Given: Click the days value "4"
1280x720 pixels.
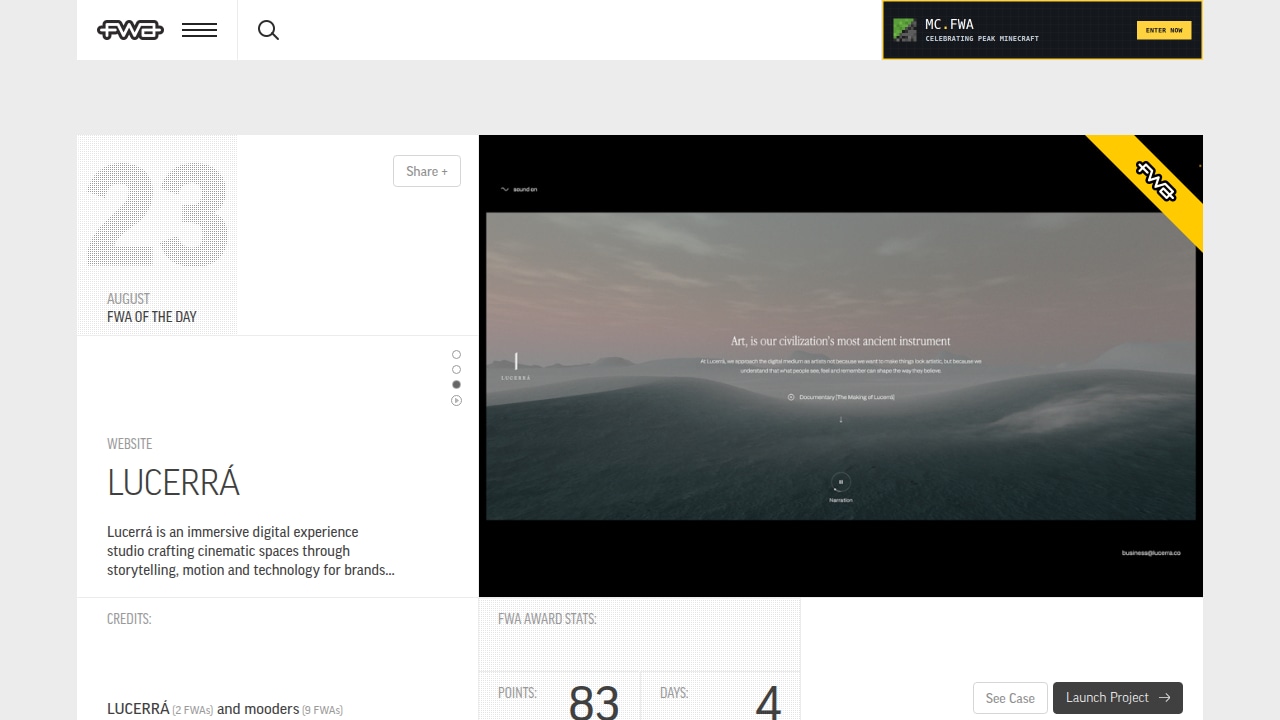Looking at the screenshot, I should [x=768, y=702].
